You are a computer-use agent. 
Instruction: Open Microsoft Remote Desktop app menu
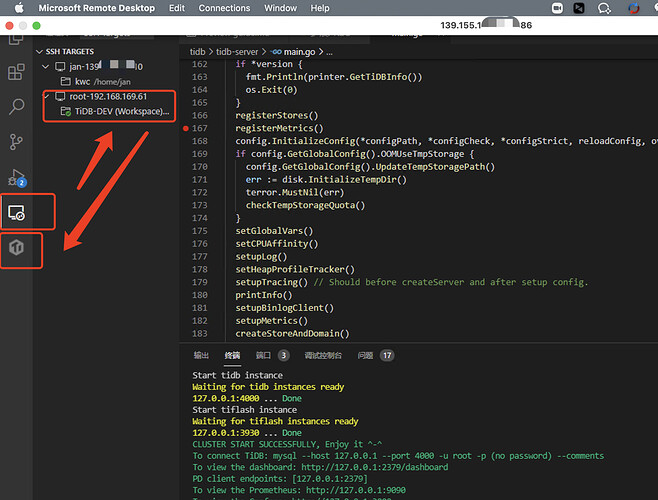[97, 8]
